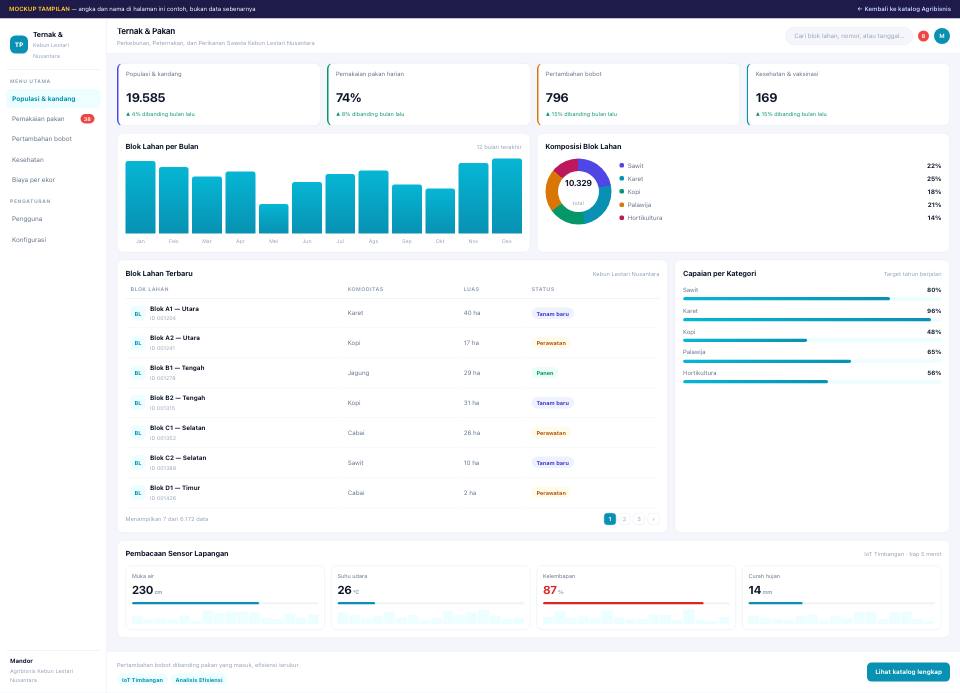Click the Karet progress bar at 96%

coord(812,320)
